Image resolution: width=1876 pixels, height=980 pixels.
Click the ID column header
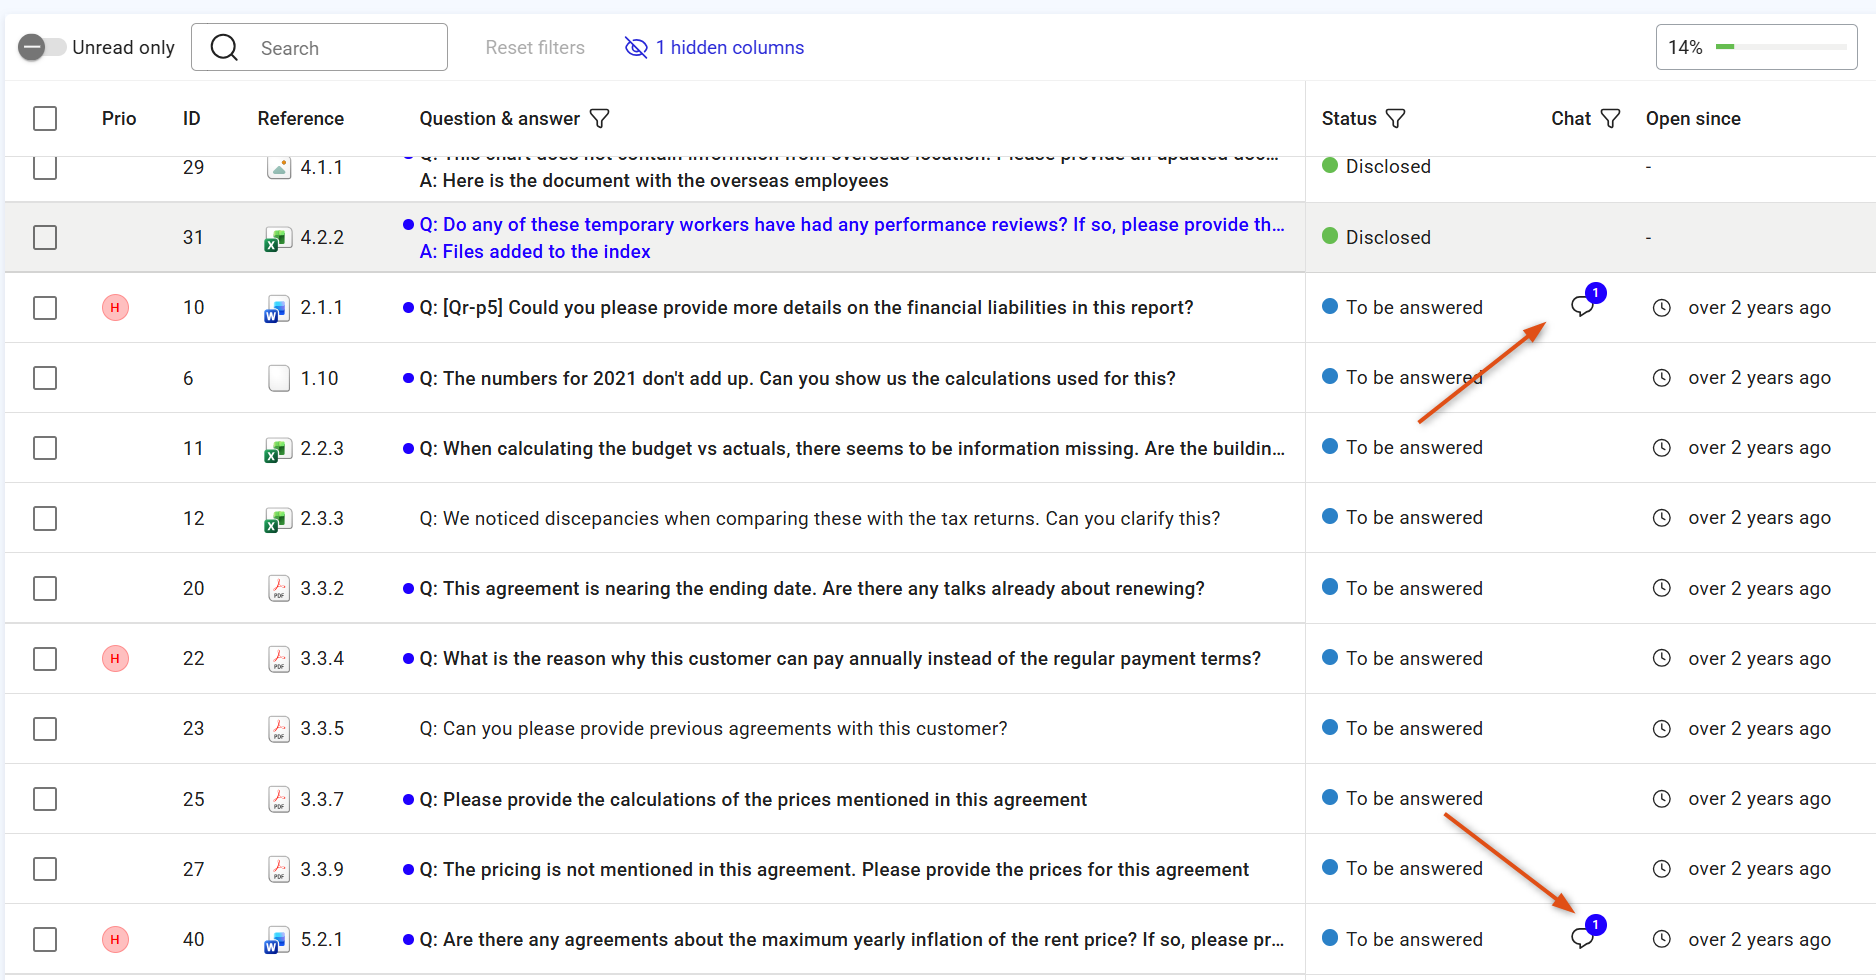(192, 118)
